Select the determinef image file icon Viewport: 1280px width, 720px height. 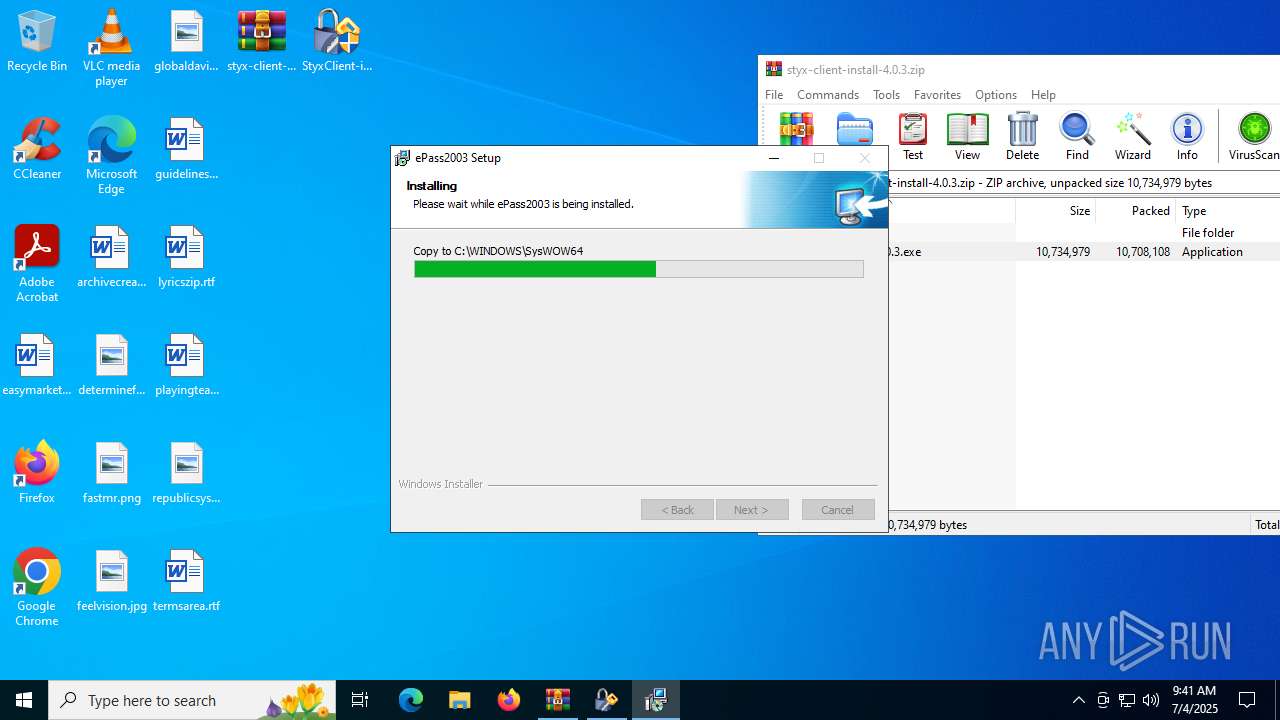coord(111,366)
